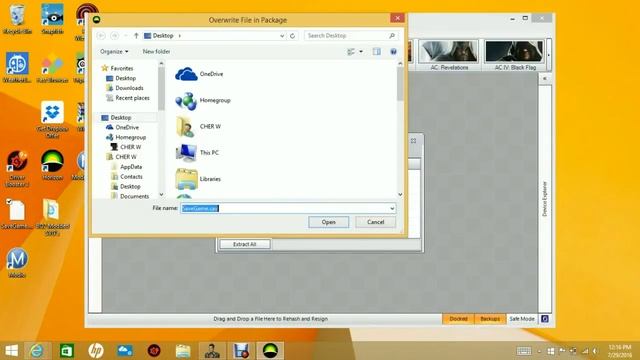Collapse Horizon's Device Explorer side panel
Image resolution: width=640 pixels, height=360 pixels.
(x=544, y=78)
